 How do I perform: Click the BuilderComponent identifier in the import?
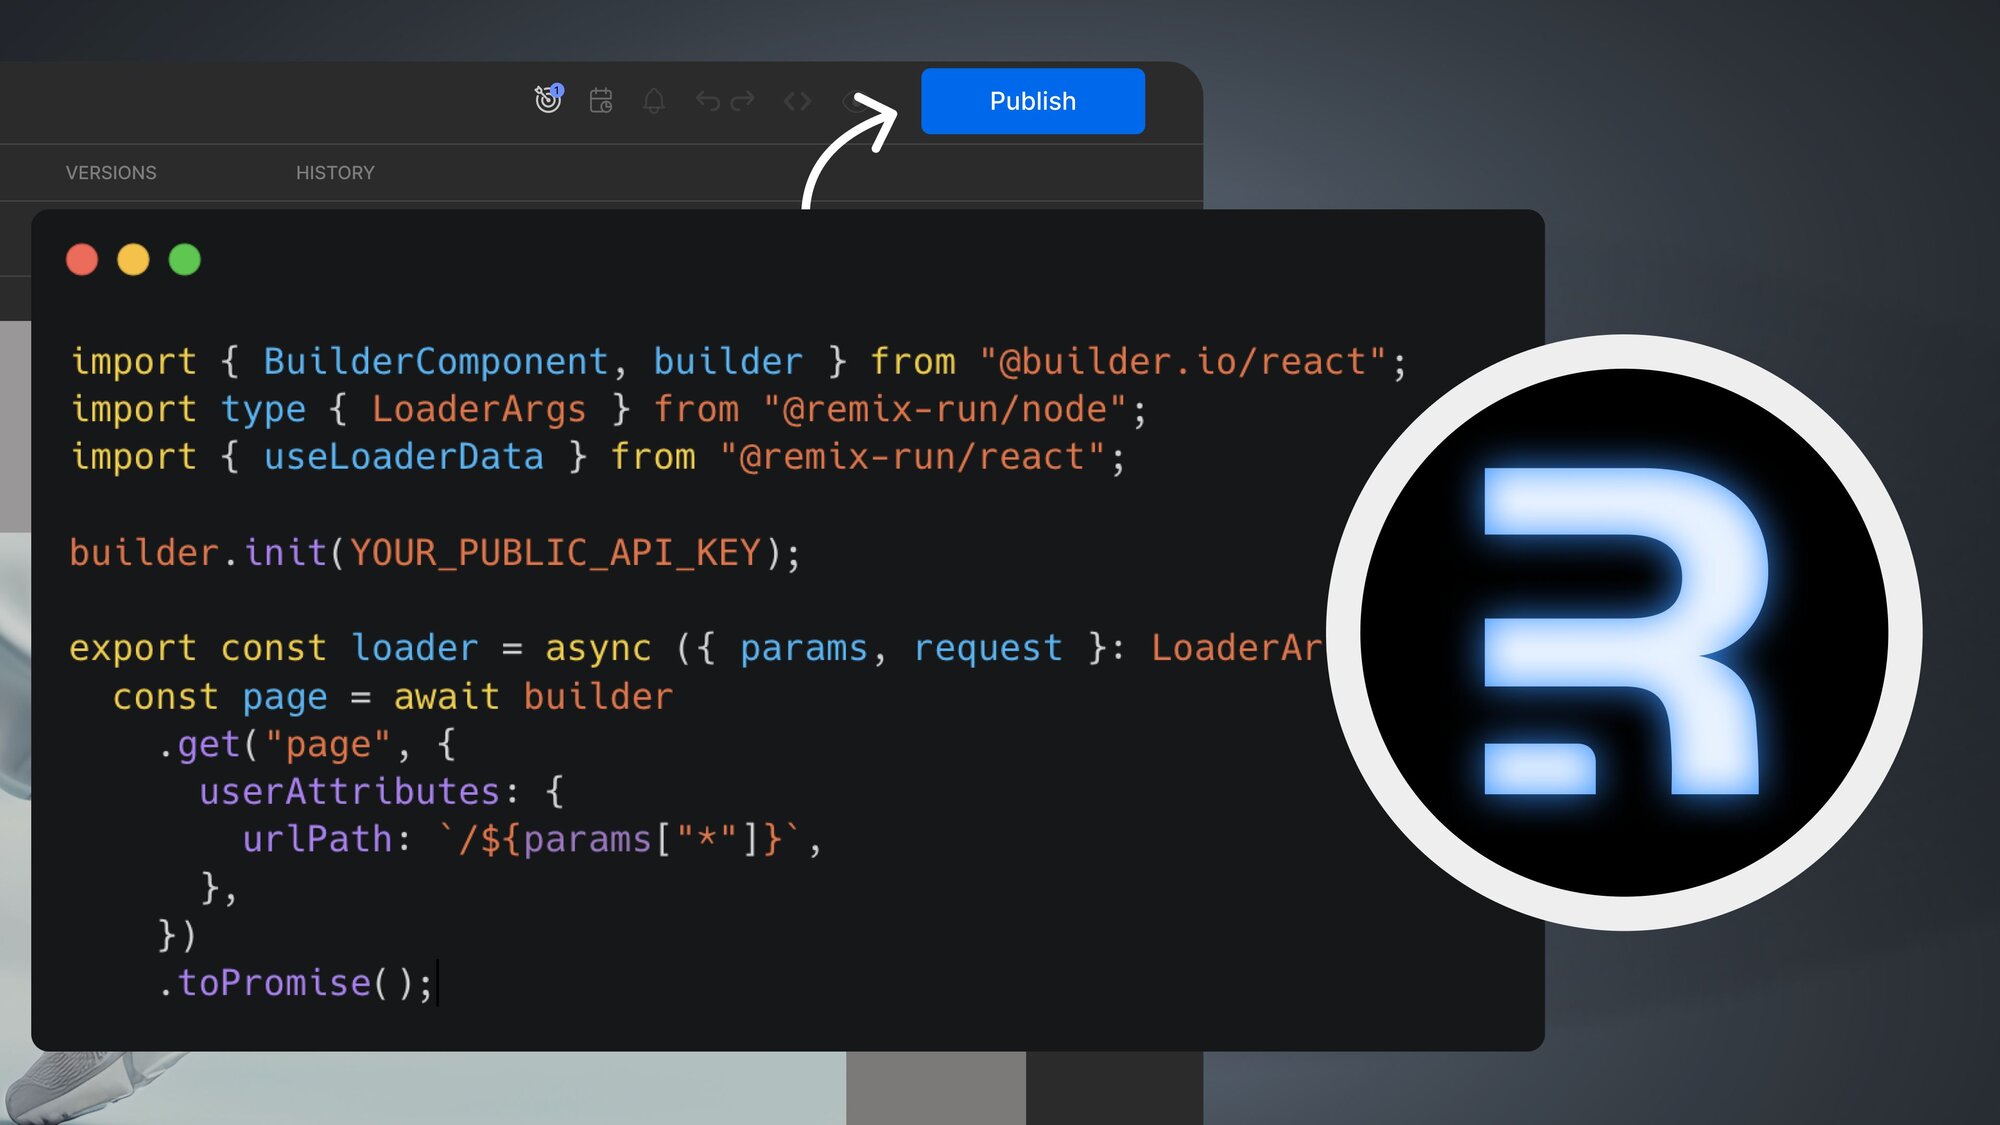click(436, 361)
